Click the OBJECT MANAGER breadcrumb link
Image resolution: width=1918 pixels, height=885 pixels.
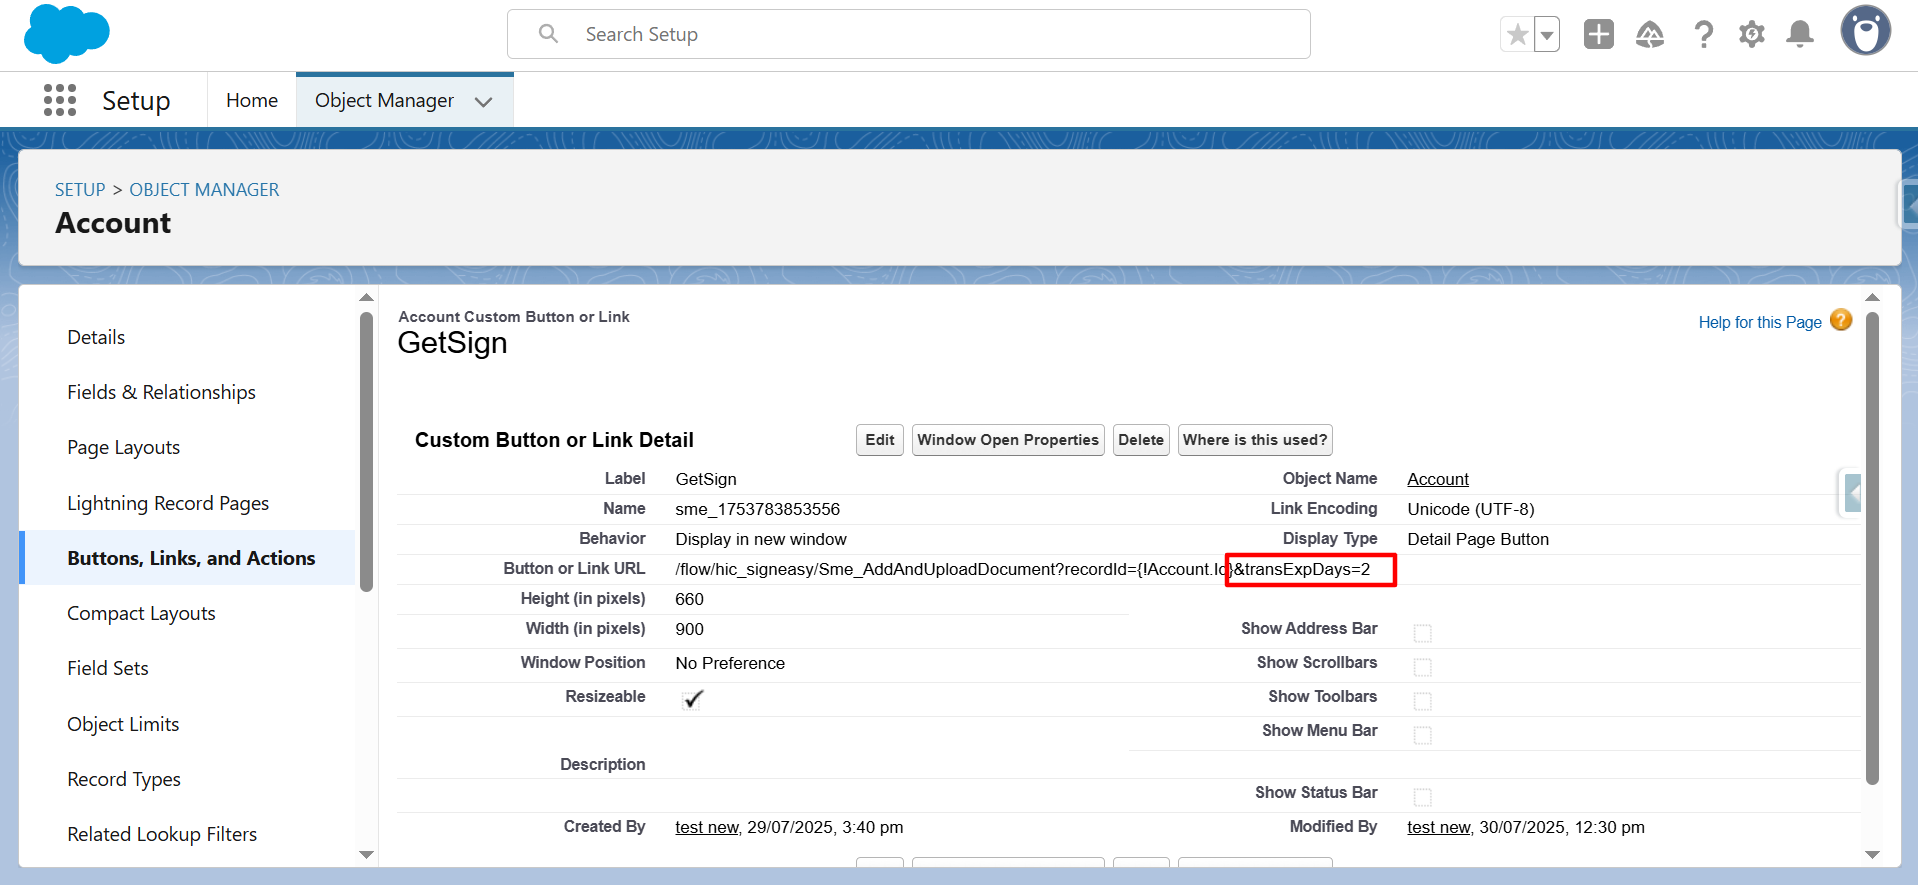pyautogui.click(x=204, y=190)
